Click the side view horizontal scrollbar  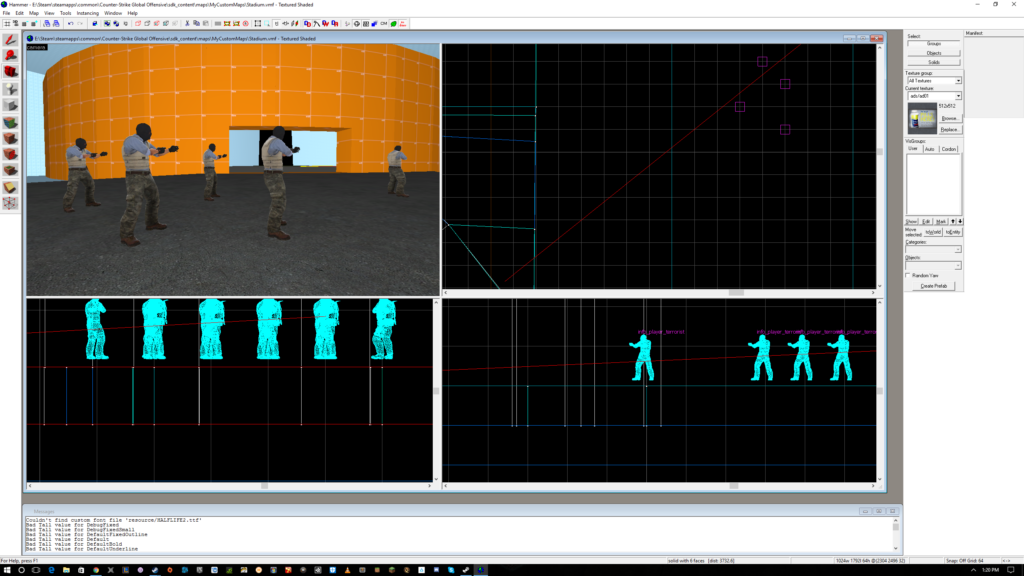(659, 486)
